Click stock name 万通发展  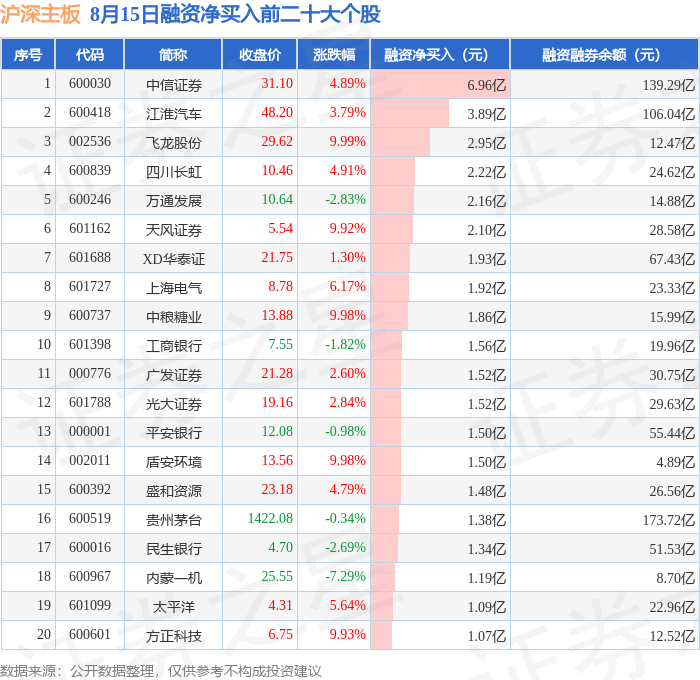[x=174, y=201]
